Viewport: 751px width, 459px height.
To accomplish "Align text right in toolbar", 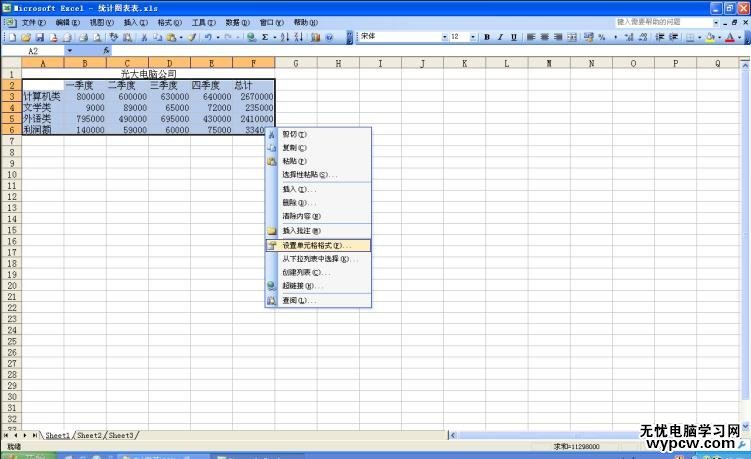I will point(558,37).
